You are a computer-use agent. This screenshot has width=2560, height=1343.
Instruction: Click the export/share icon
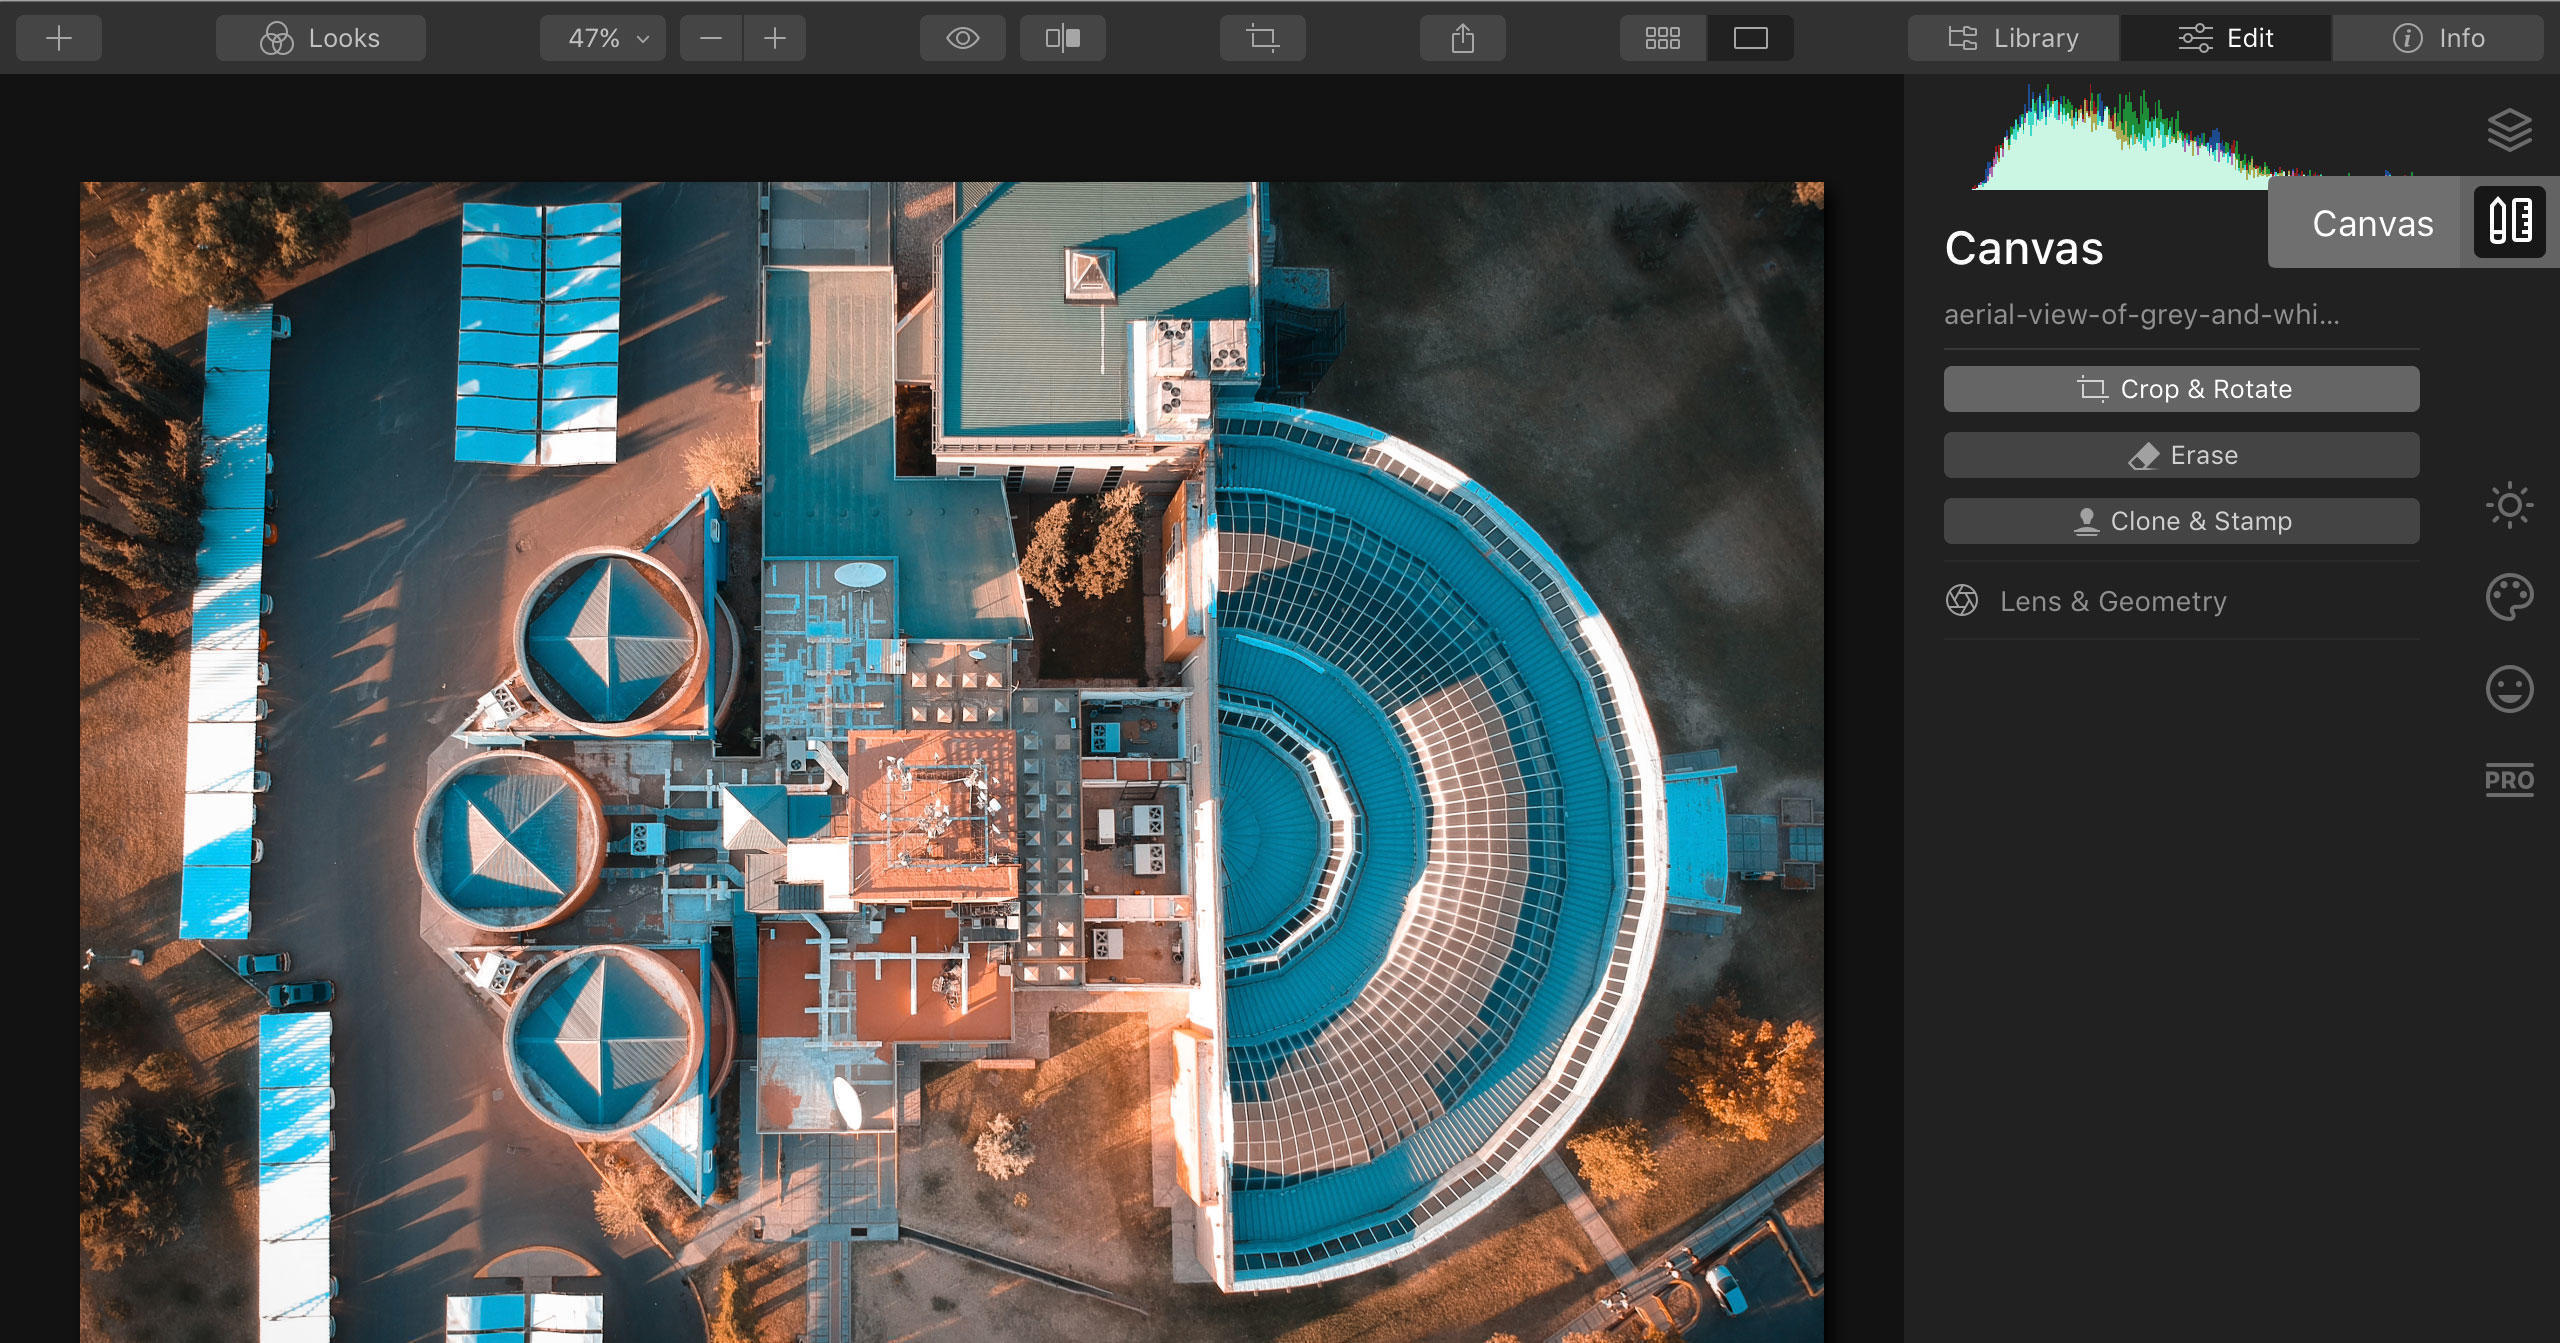(x=1462, y=38)
